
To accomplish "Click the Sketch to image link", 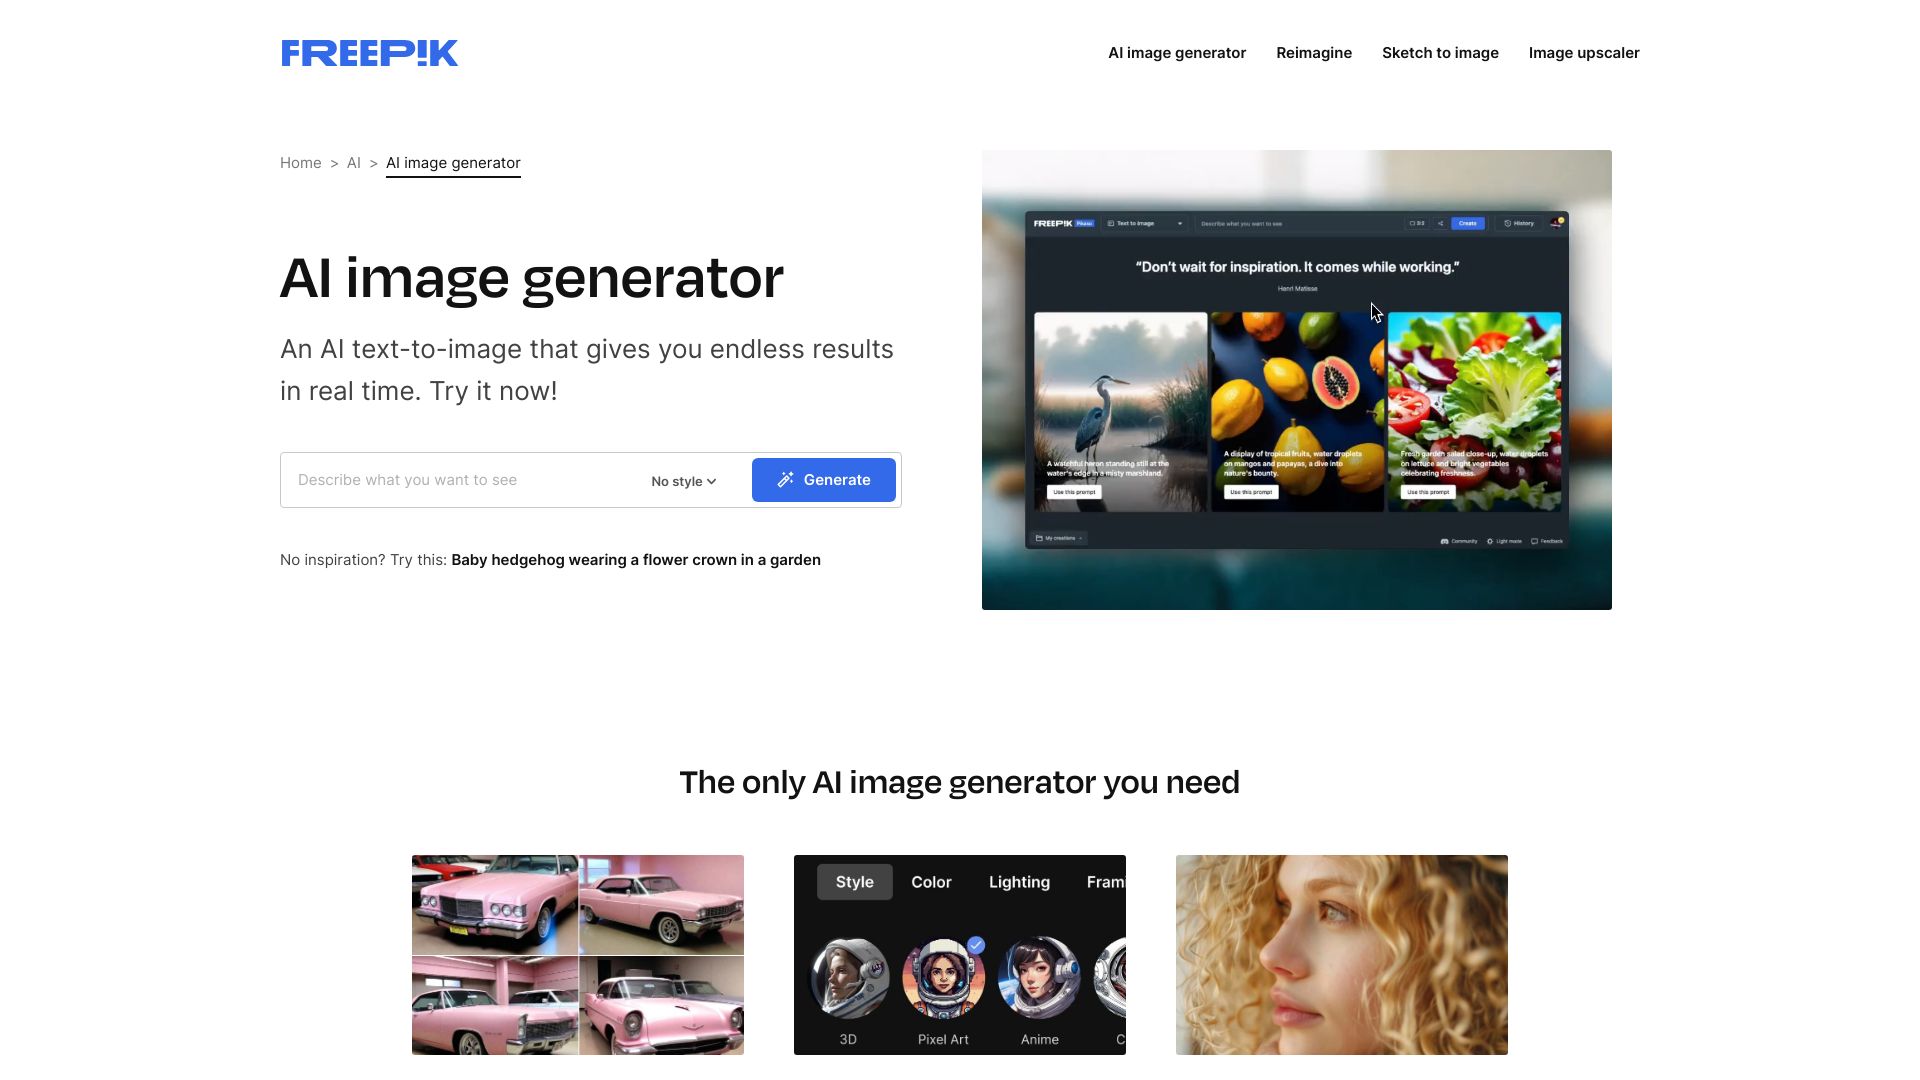I will pyautogui.click(x=1440, y=53).
